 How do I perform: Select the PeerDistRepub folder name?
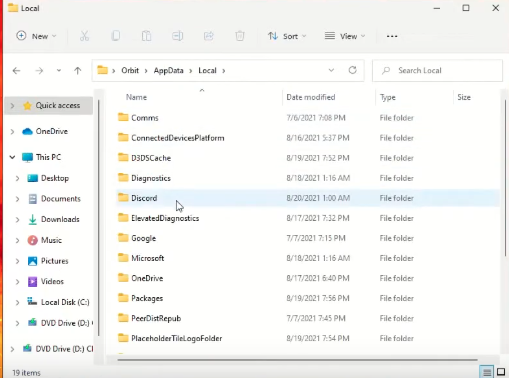(x=156, y=318)
